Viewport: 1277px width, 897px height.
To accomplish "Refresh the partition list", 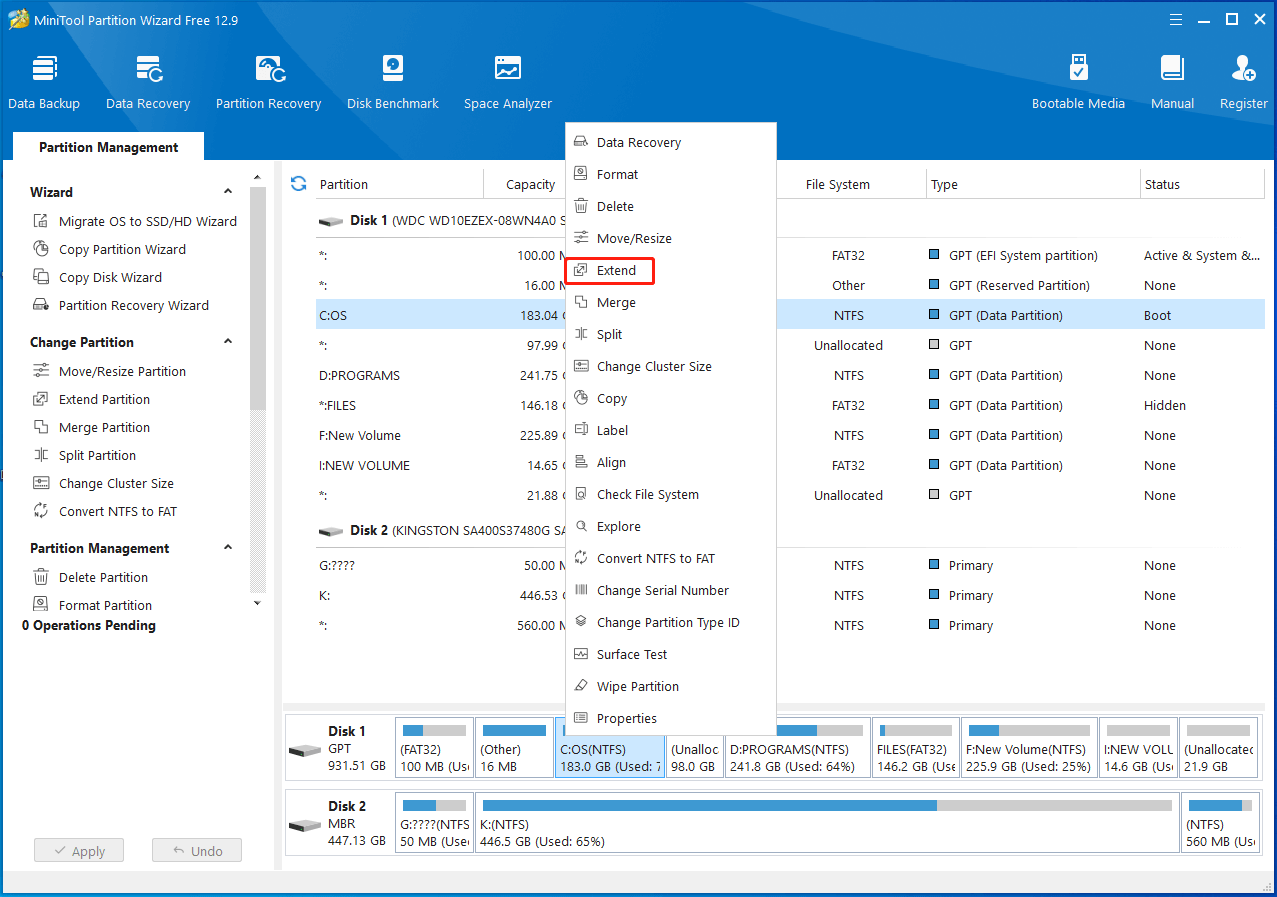I will (x=298, y=184).
